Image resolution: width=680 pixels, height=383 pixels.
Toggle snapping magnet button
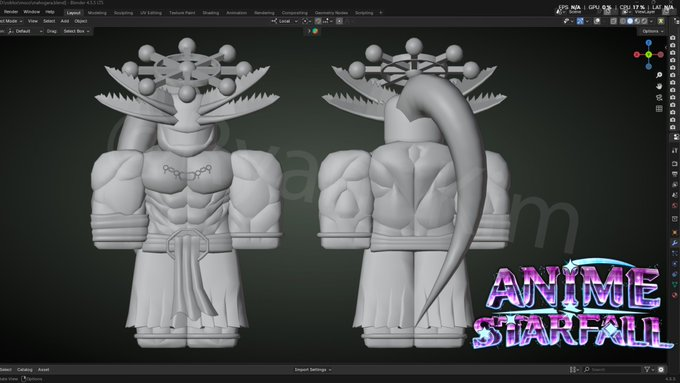(318, 21)
